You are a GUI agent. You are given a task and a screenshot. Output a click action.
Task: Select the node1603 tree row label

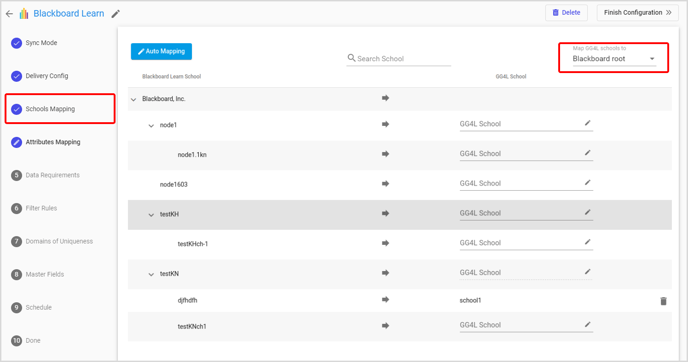174,185
